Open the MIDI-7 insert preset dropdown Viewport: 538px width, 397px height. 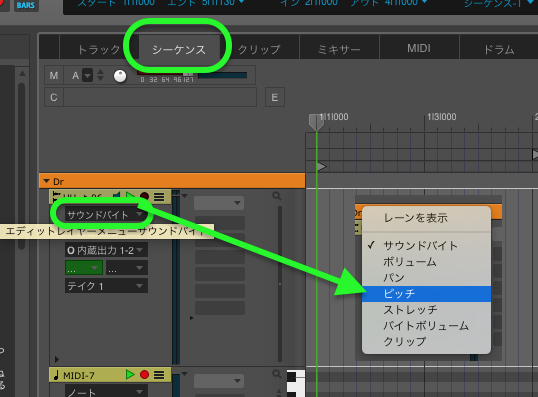click(x=219, y=381)
